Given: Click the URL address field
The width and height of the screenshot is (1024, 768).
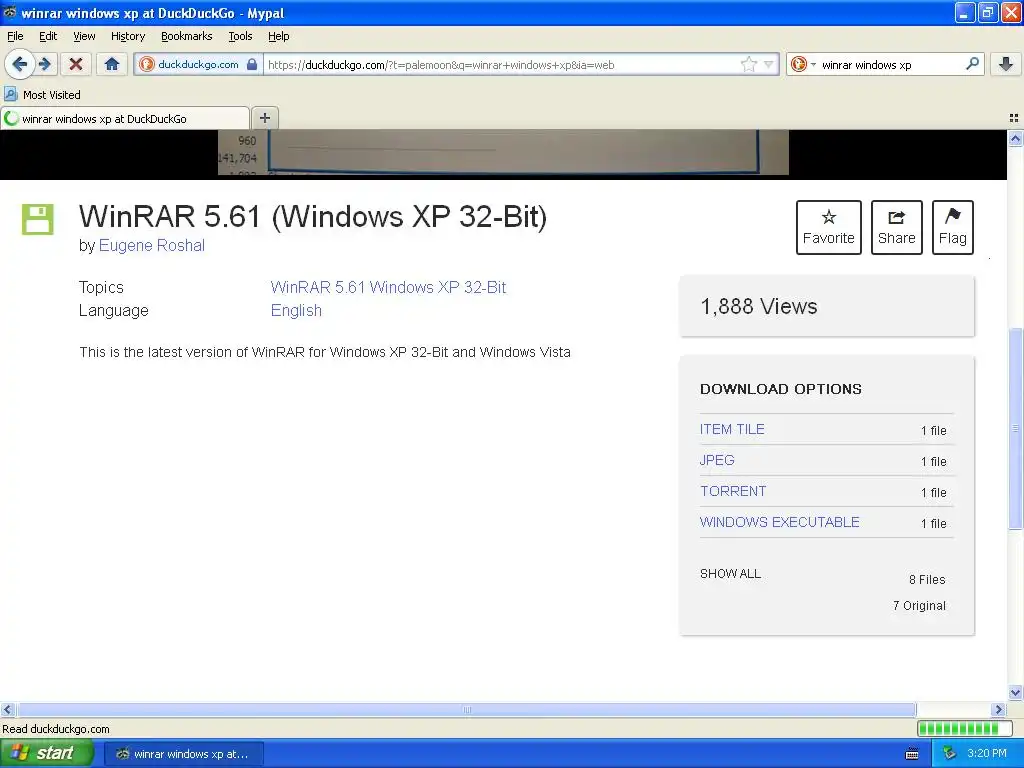Looking at the screenshot, I should tap(500, 65).
